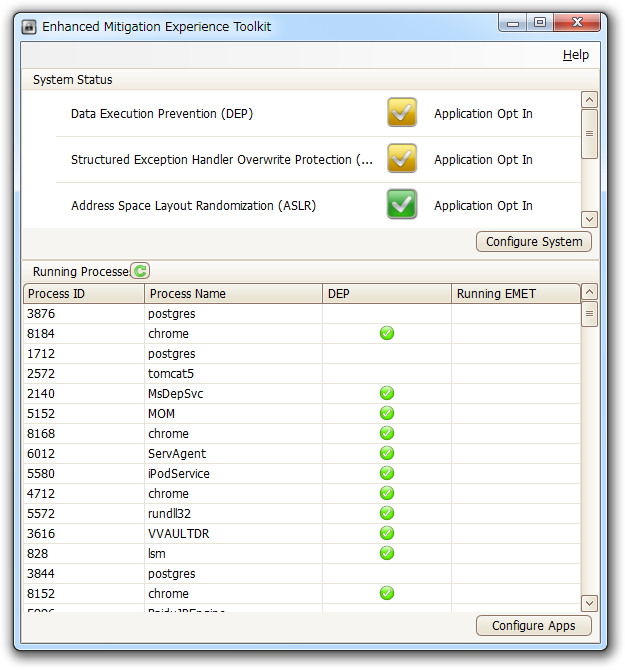625x670 pixels.
Task: Click System Status scroll down arrow
Action: tap(590, 220)
